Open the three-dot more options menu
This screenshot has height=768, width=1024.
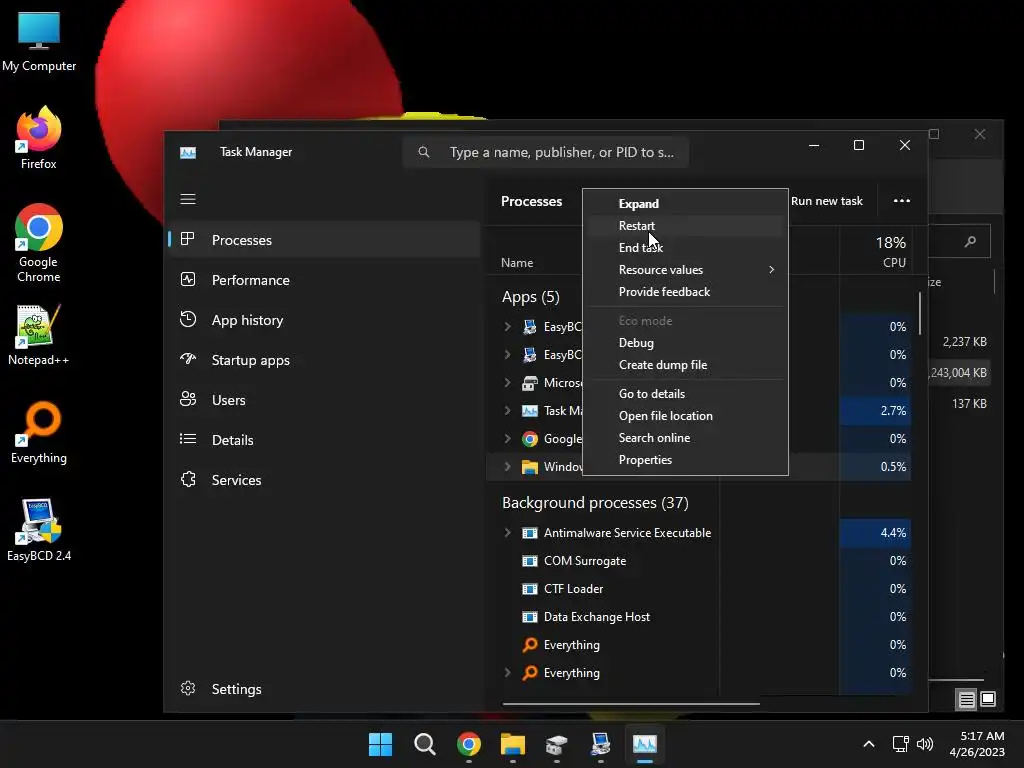click(x=902, y=201)
